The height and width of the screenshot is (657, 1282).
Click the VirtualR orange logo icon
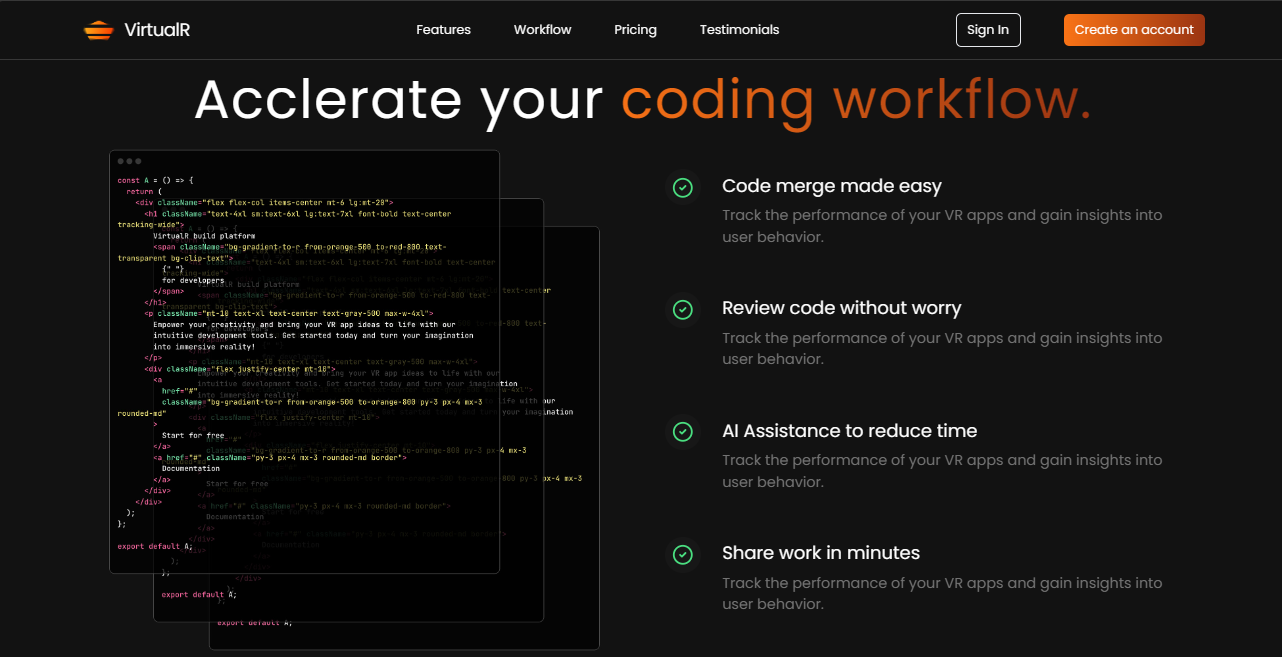pos(99,30)
